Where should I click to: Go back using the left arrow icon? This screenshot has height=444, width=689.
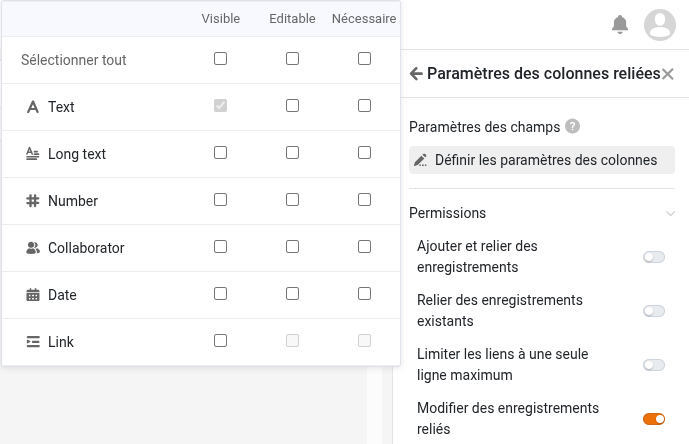pyautogui.click(x=416, y=73)
